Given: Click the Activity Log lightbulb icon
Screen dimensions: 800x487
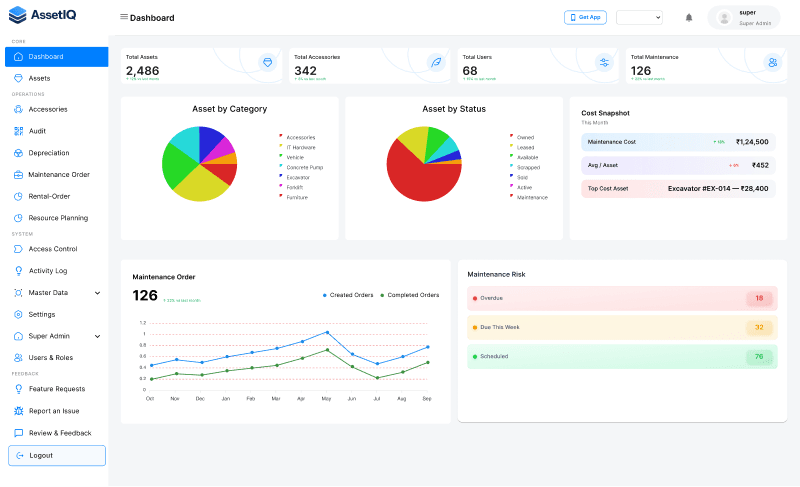Looking at the screenshot, I should point(18,271).
